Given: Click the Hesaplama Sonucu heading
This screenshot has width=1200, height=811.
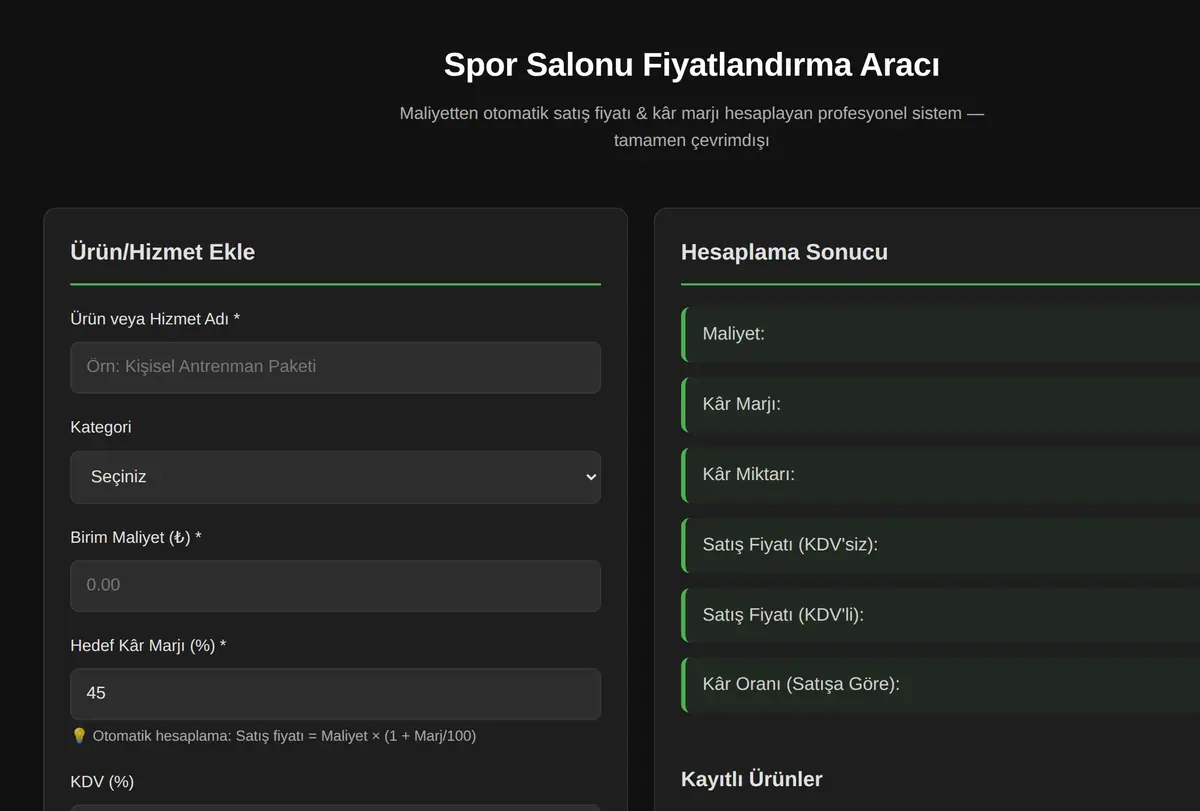Looking at the screenshot, I should pyautogui.click(x=784, y=252).
